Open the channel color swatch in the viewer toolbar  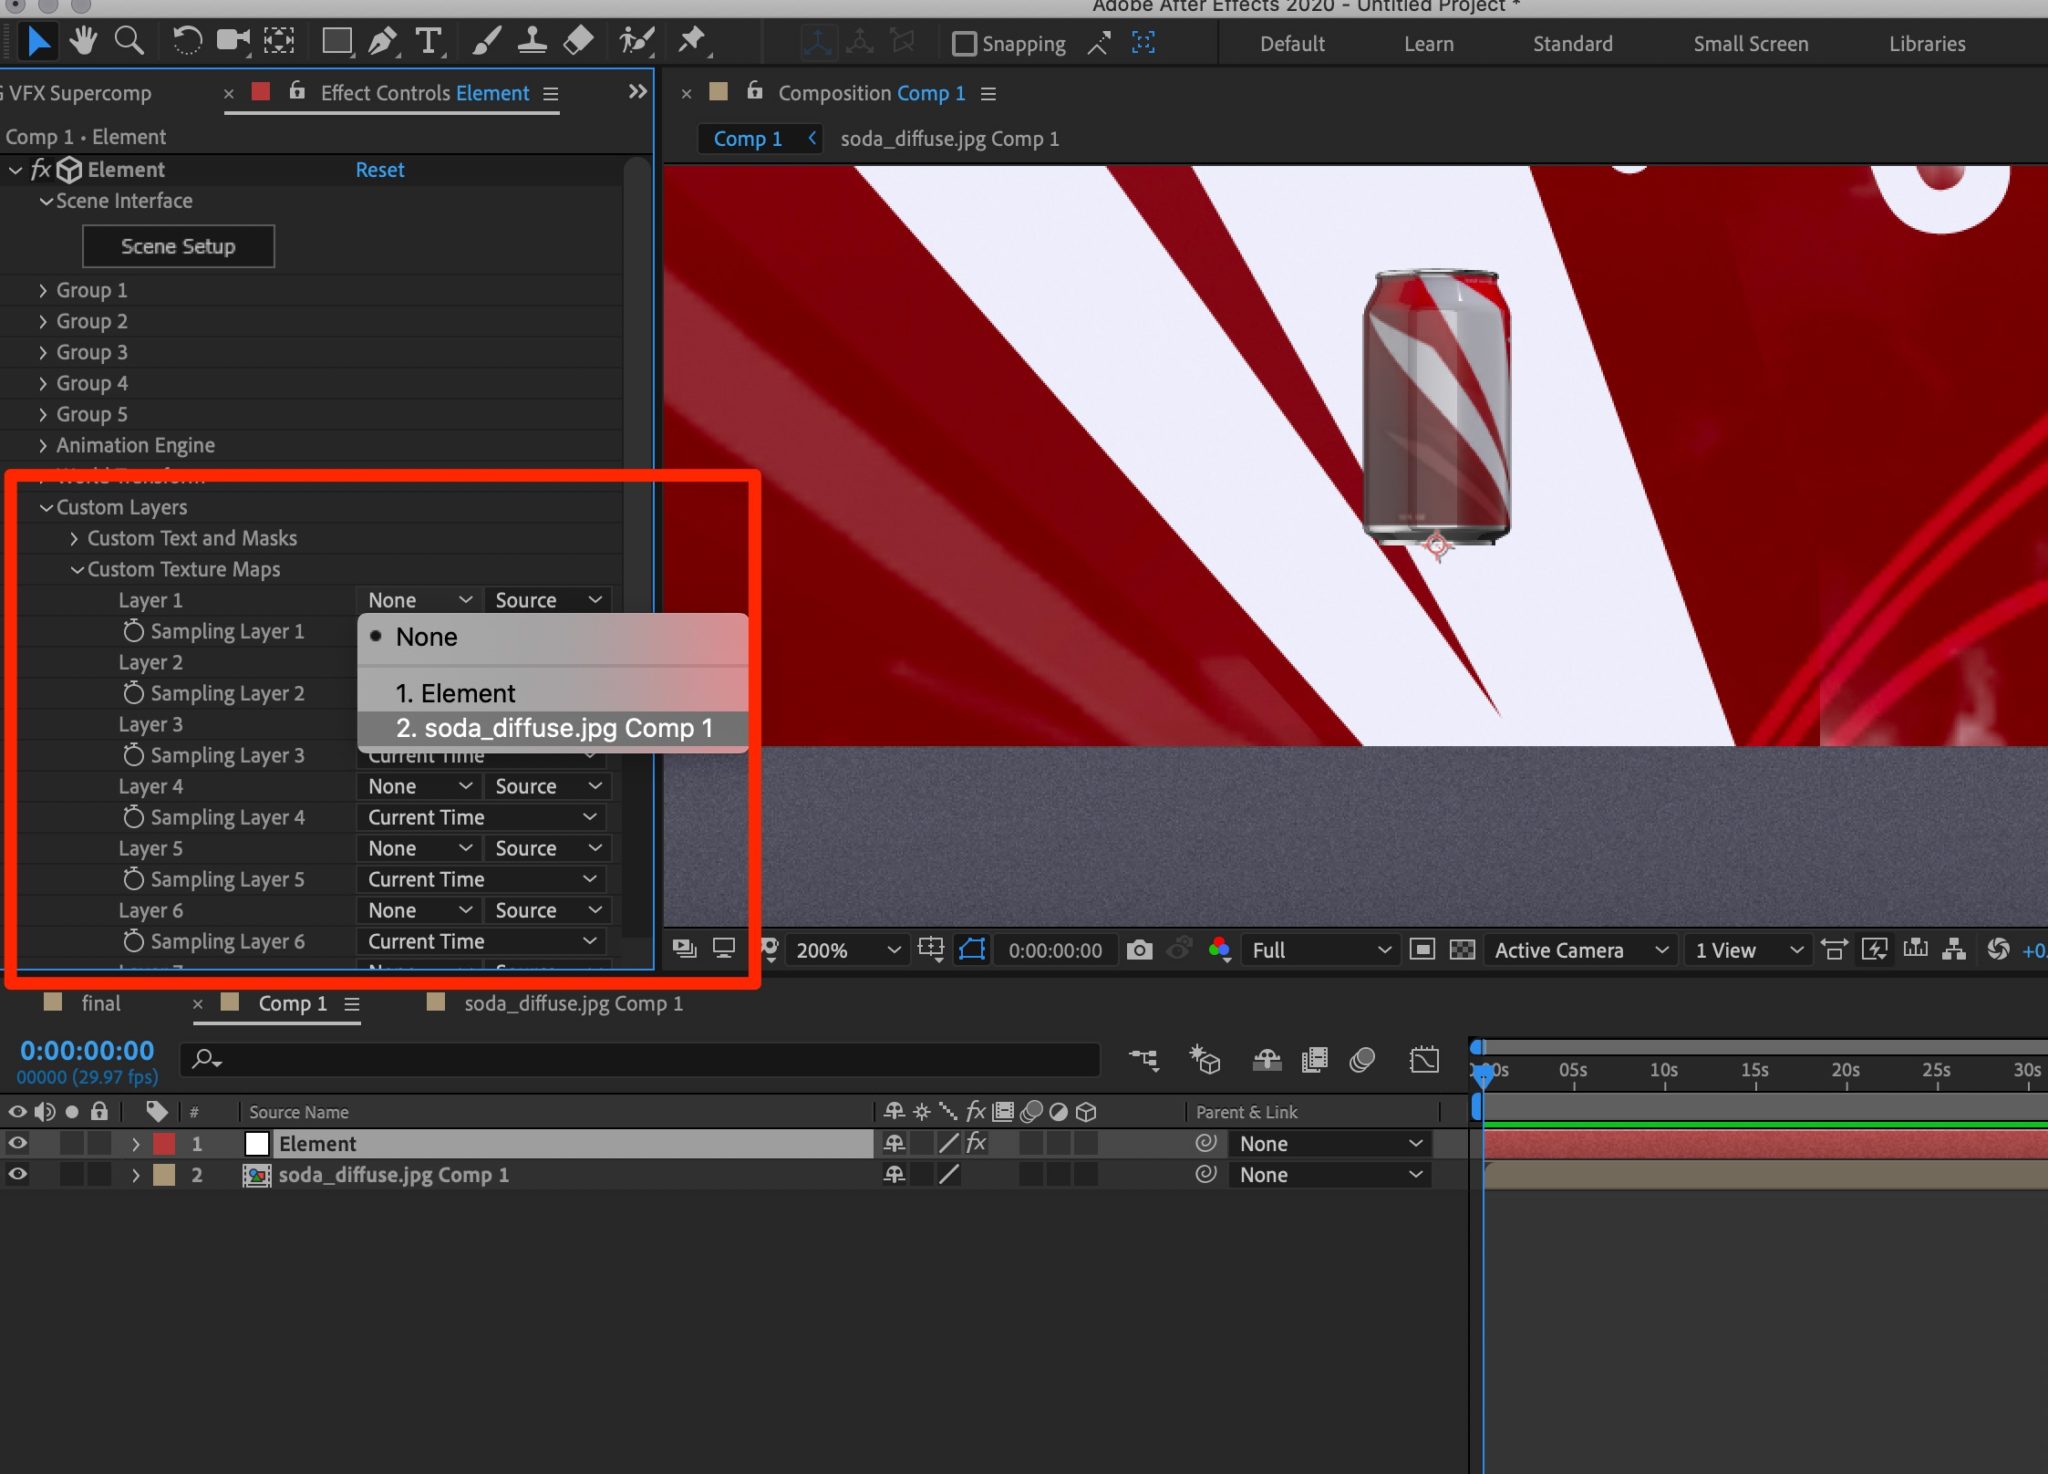pyautogui.click(x=1218, y=950)
